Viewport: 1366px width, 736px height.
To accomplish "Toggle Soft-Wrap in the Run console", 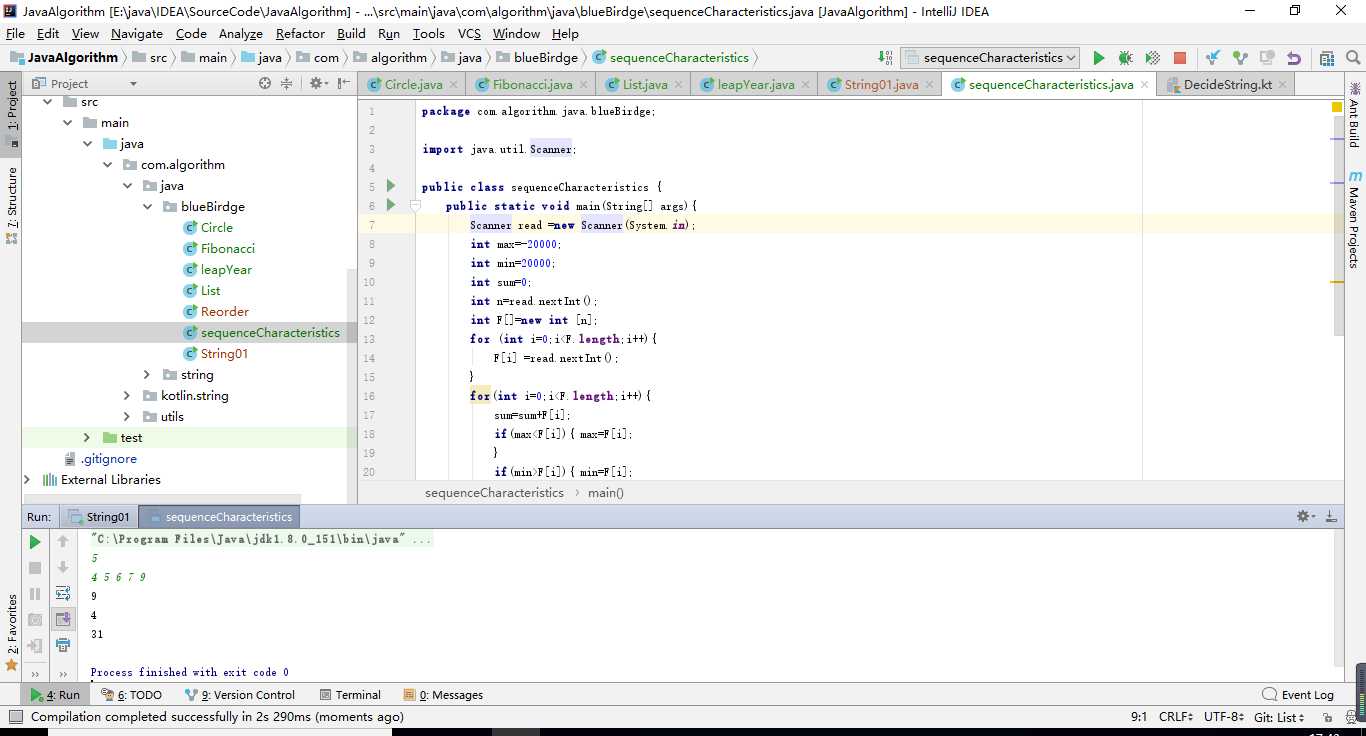I will [x=63, y=593].
